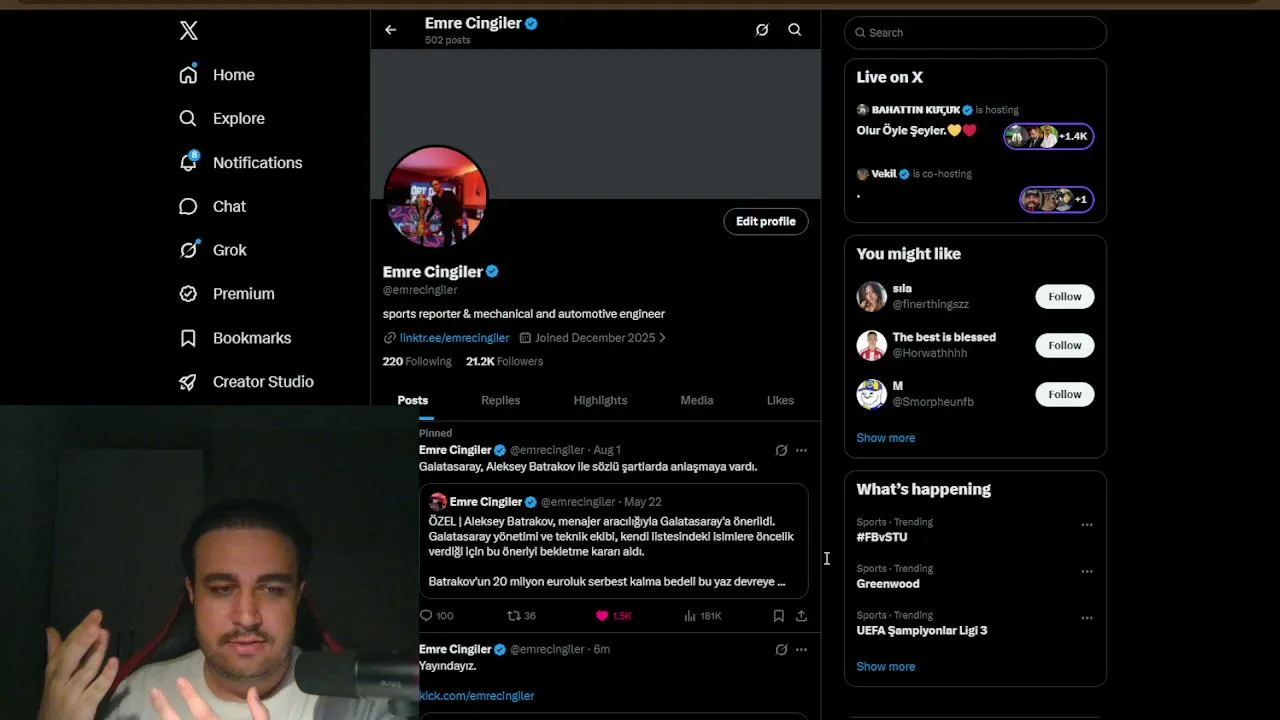The image size is (1280, 720).
Task: Open the more menu on the Yayındayız post
Action: pyautogui.click(x=801, y=650)
